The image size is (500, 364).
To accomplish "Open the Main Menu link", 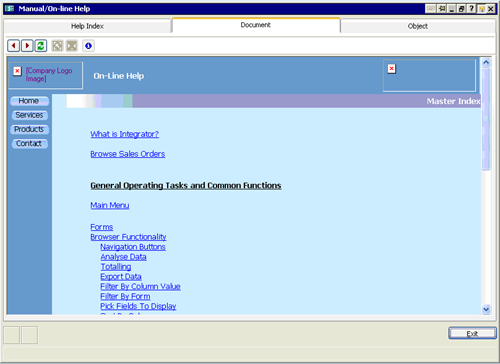I will pyautogui.click(x=110, y=205).
